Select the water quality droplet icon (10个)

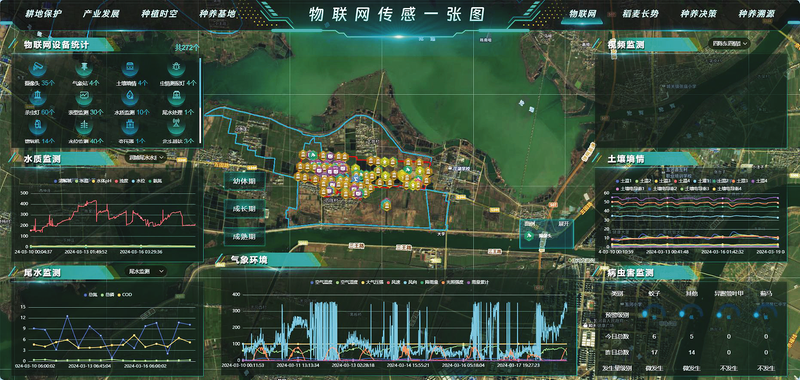[131, 96]
